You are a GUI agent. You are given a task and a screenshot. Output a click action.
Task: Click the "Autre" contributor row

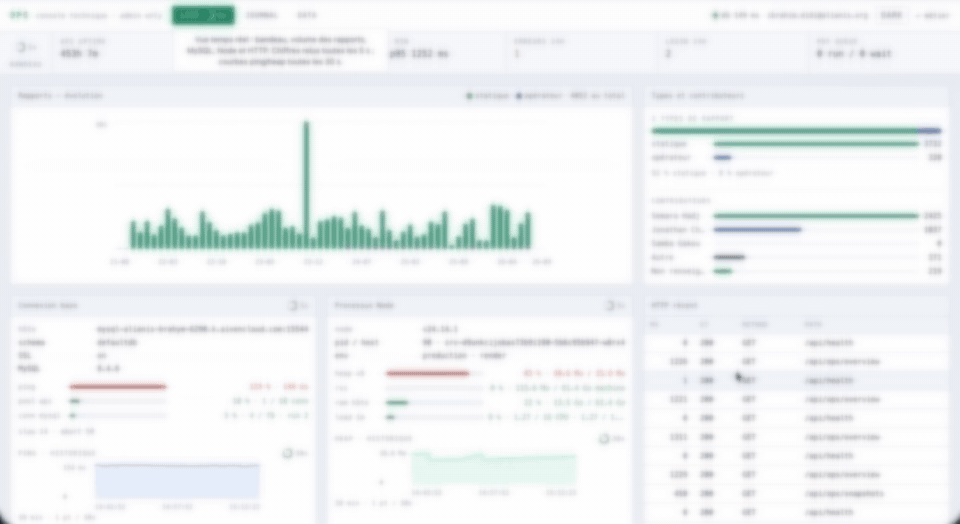796,257
